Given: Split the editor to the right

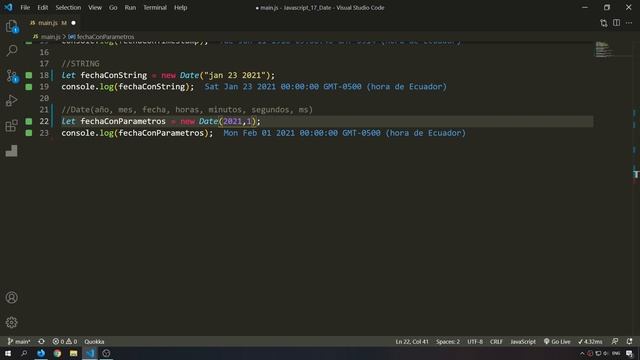Looking at the screenshot, I should (x=616, y=23).
